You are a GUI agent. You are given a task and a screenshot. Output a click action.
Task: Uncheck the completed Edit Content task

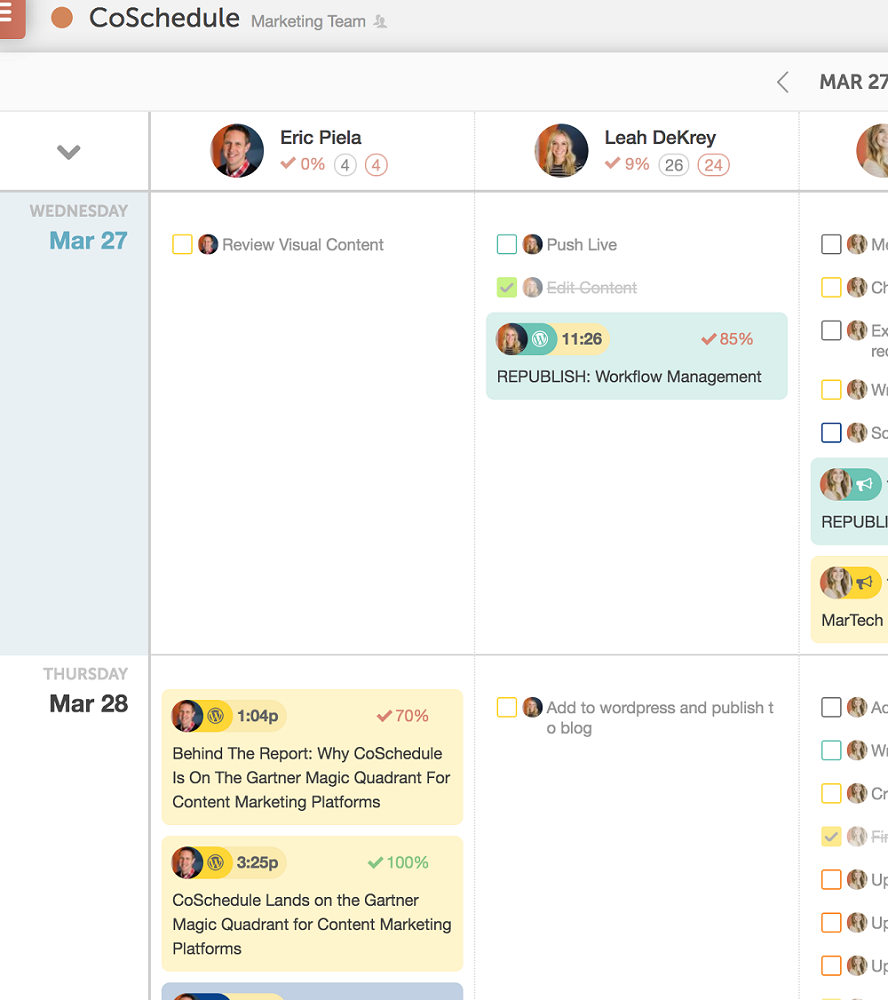(x=507, y=288)
